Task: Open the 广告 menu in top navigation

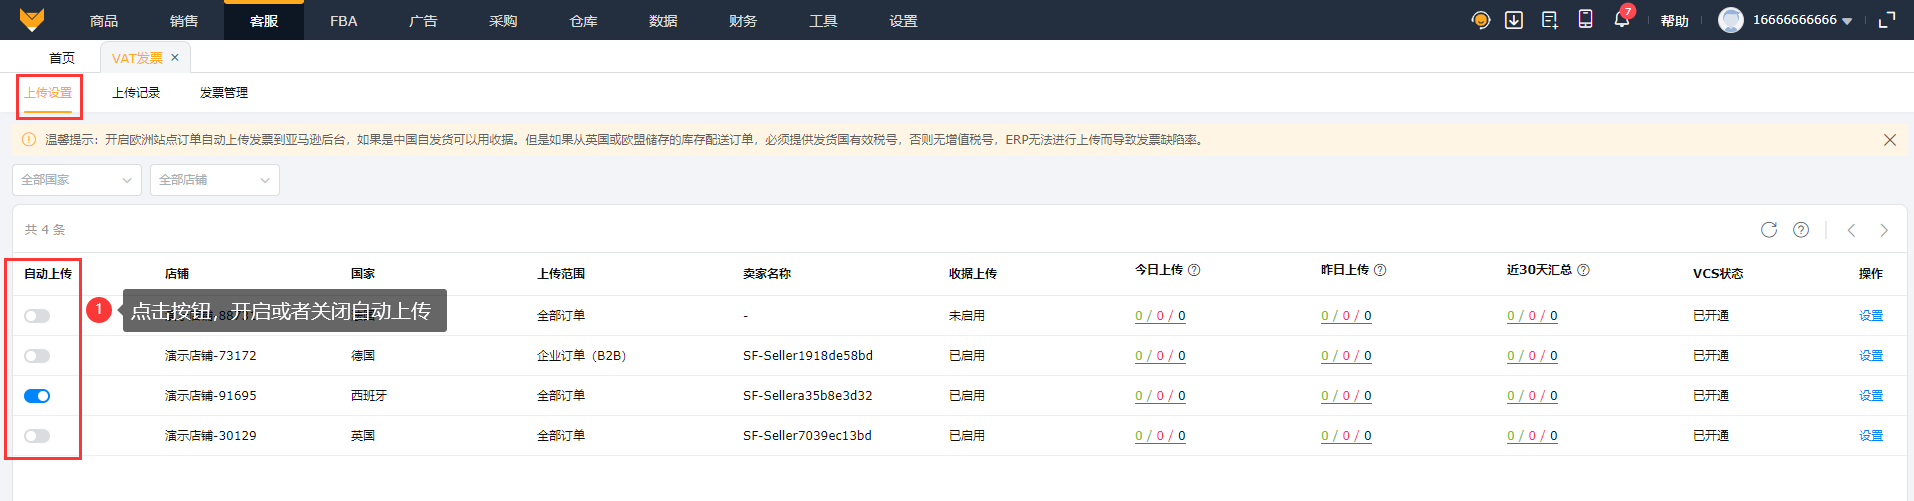Action: coord(423,21)
